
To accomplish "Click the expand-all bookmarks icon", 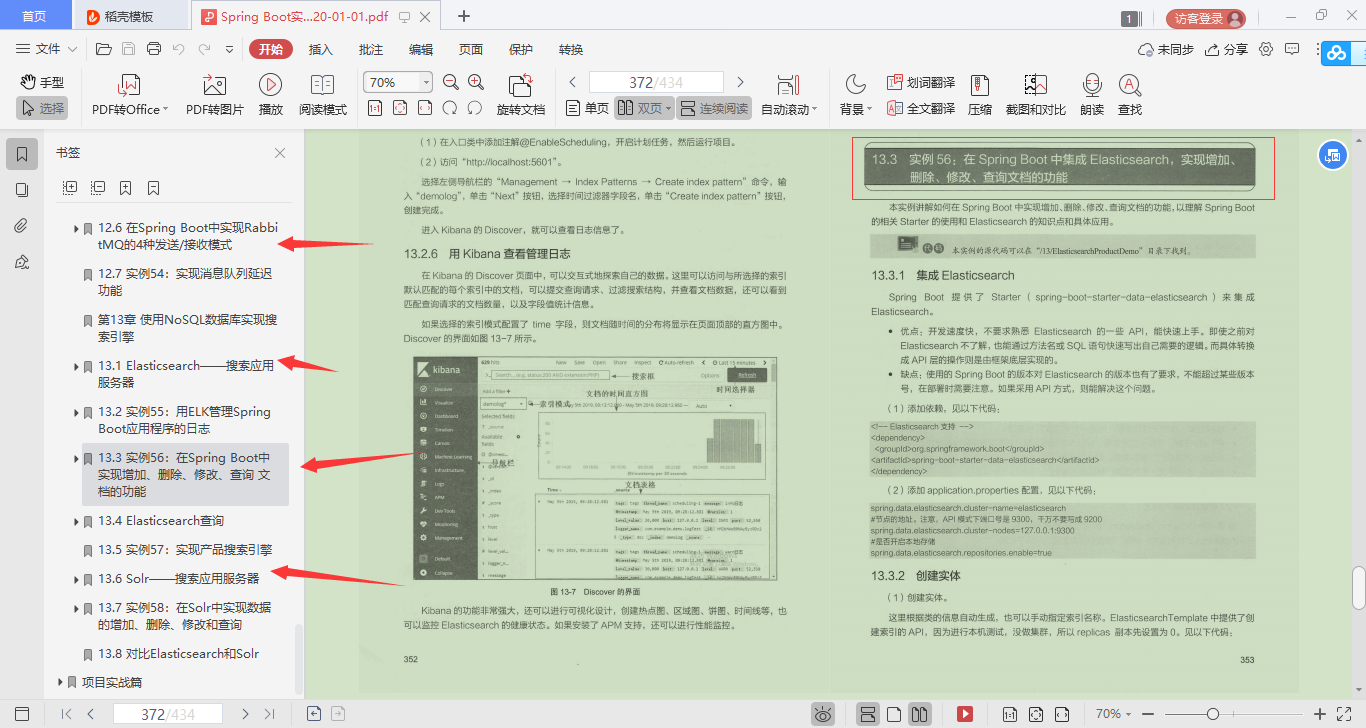I will (70, 187).
